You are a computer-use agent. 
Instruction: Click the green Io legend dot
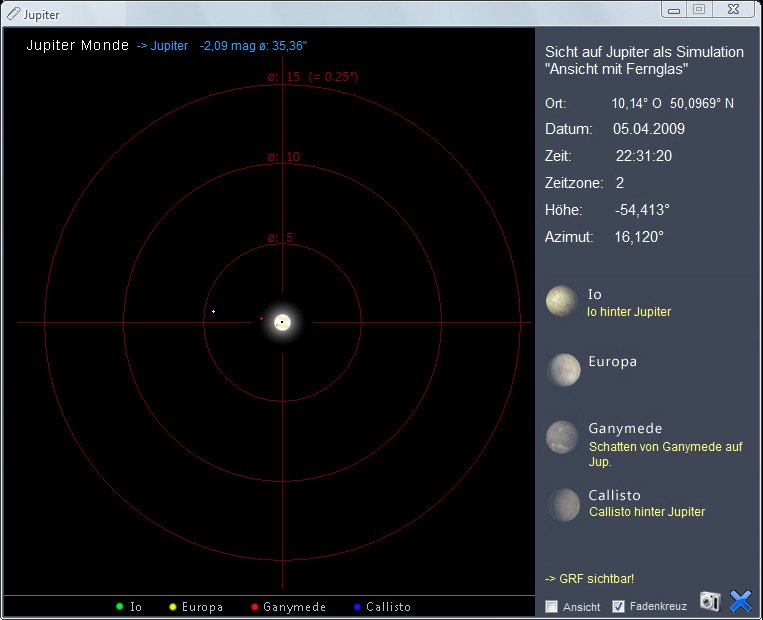[119, 607]
